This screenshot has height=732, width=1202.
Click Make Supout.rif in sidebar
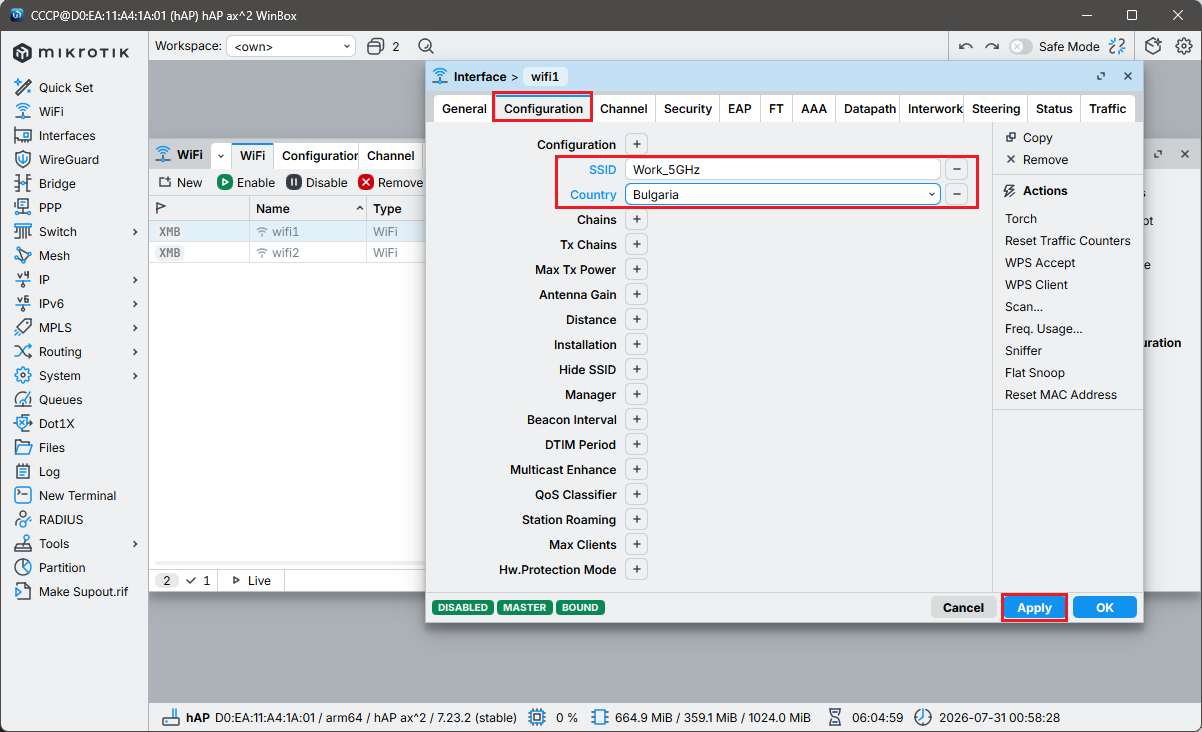[x=83, y=592]
